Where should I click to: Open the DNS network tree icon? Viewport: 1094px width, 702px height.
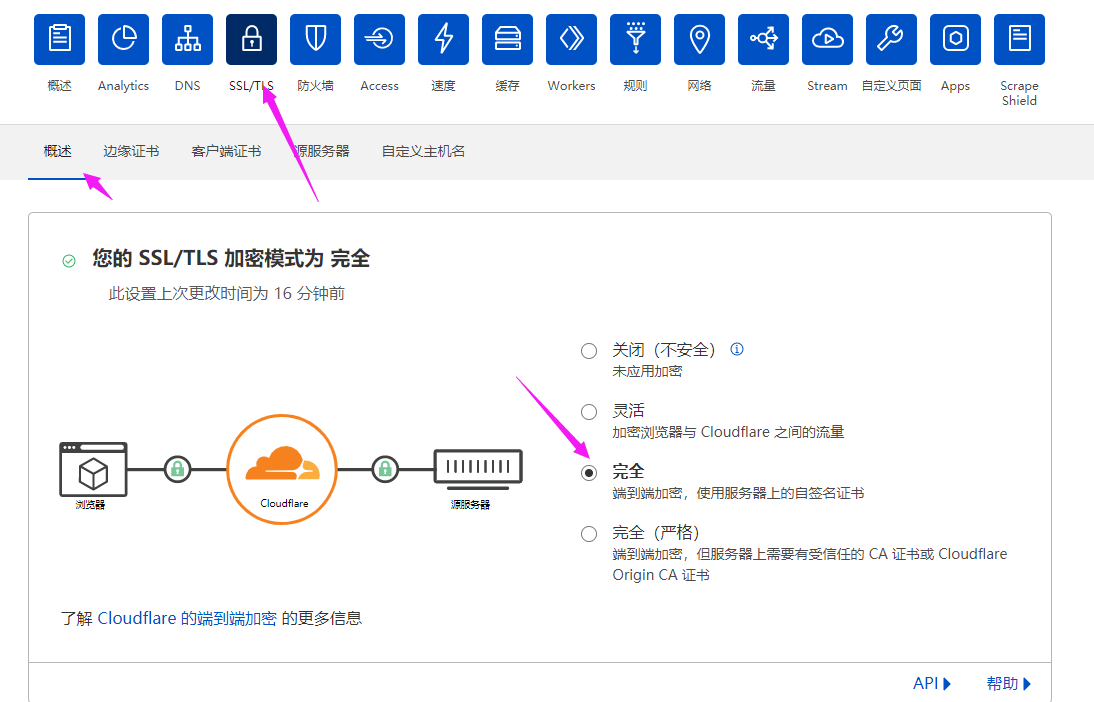188,39
